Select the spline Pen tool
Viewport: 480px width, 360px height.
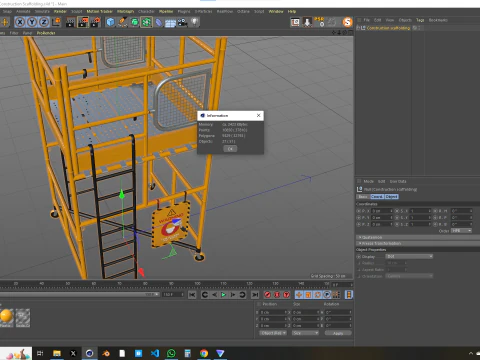click(122, 22)
